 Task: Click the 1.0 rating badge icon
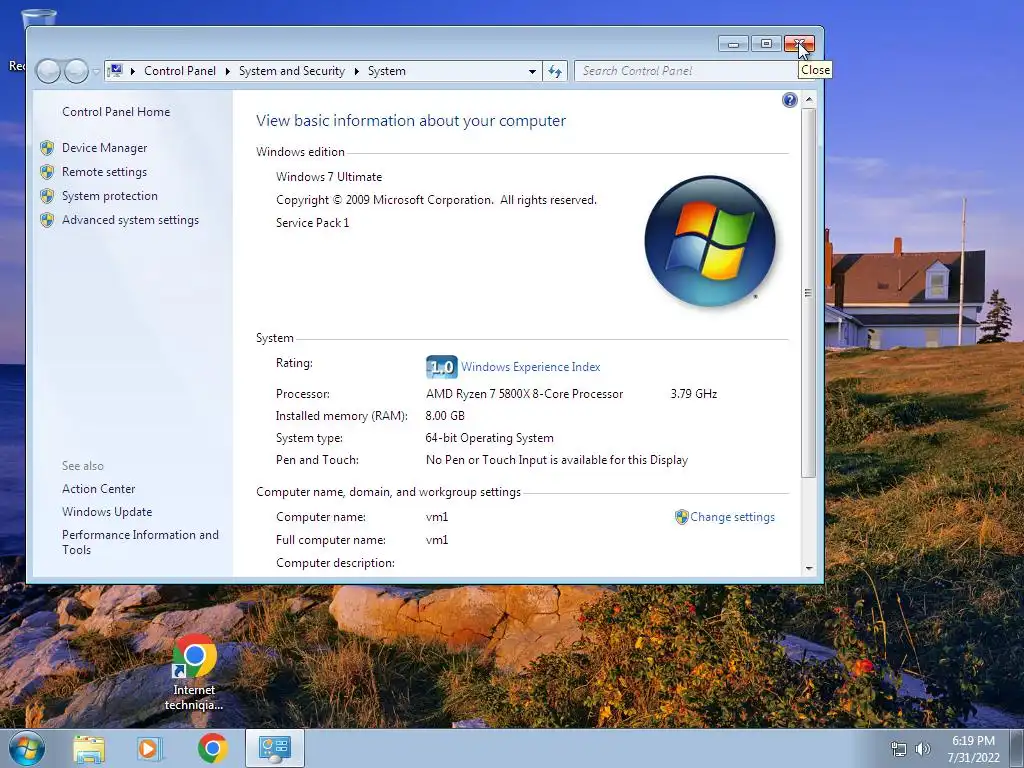click(441, 367)
